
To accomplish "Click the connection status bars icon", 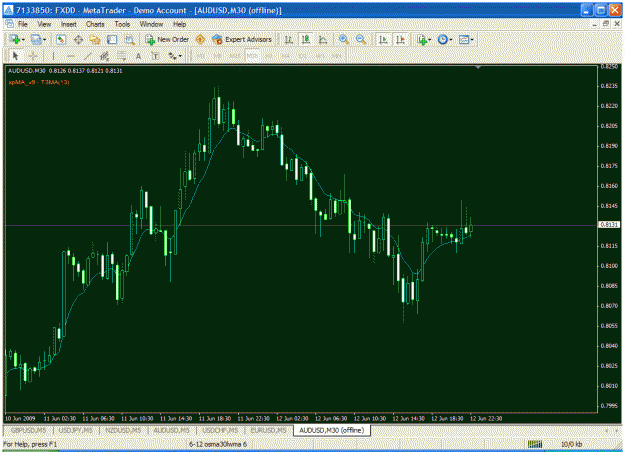I will [535, 444].
